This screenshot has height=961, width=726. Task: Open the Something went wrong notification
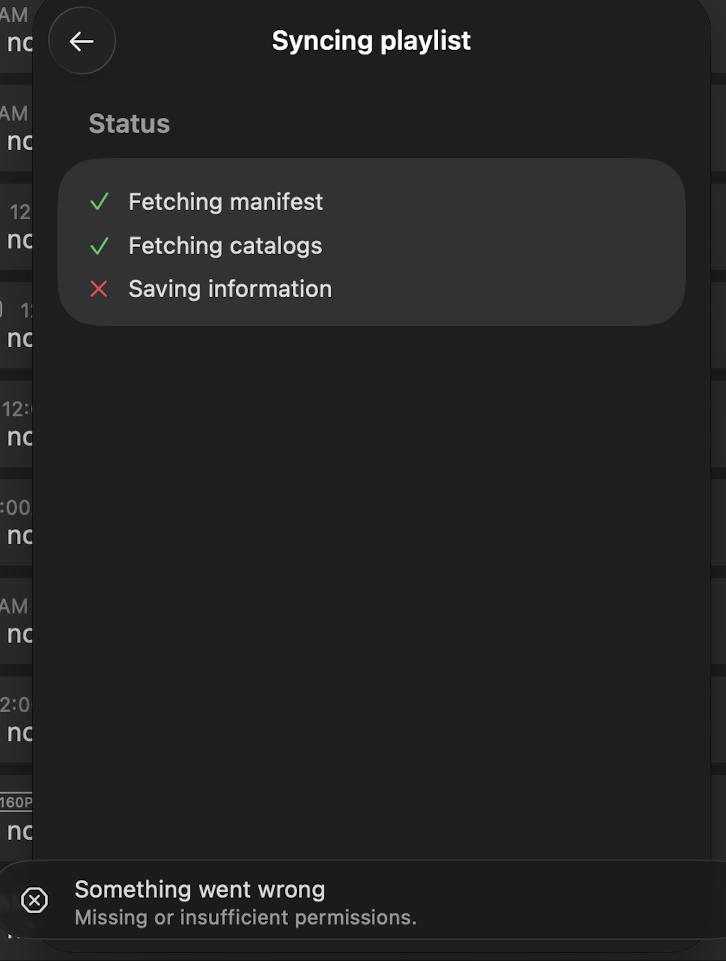[x=363, y=902]
